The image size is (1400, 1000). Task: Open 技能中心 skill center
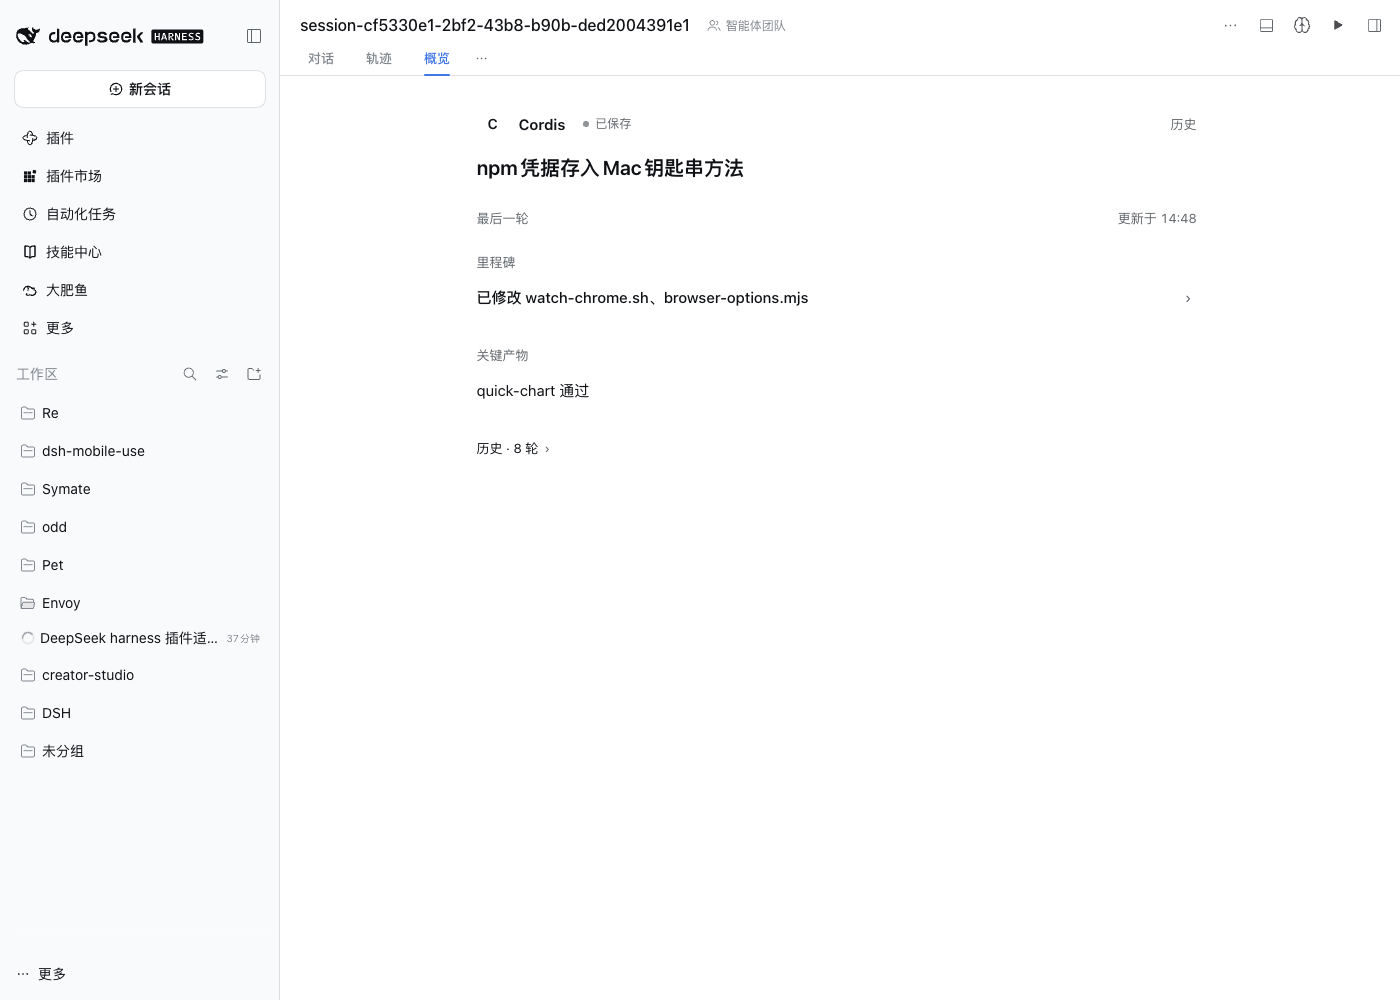[x=140, y=252]
